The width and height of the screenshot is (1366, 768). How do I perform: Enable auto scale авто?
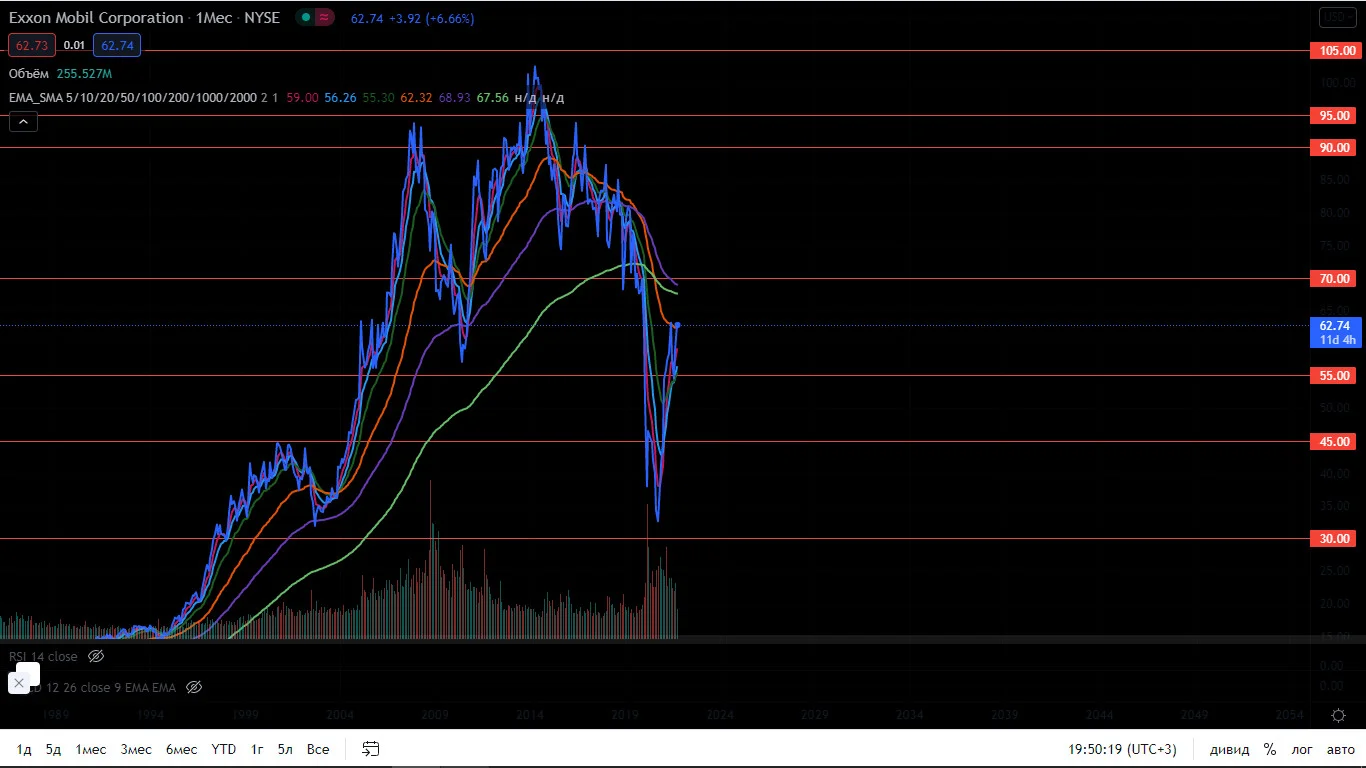click(x=1340, y=749)
